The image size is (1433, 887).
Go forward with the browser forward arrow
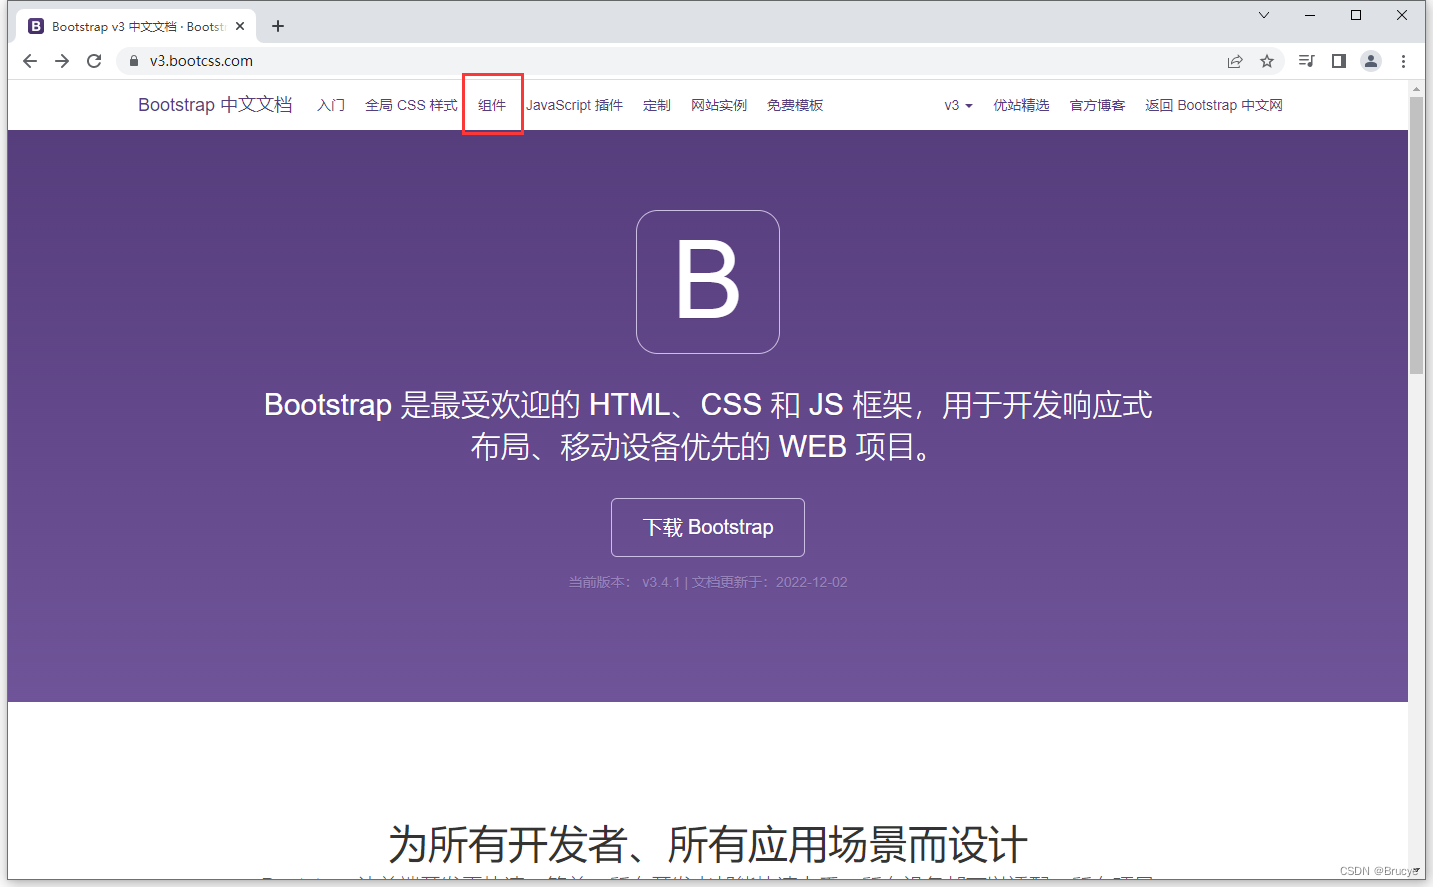pyautogui.click(x=62, y=61)
